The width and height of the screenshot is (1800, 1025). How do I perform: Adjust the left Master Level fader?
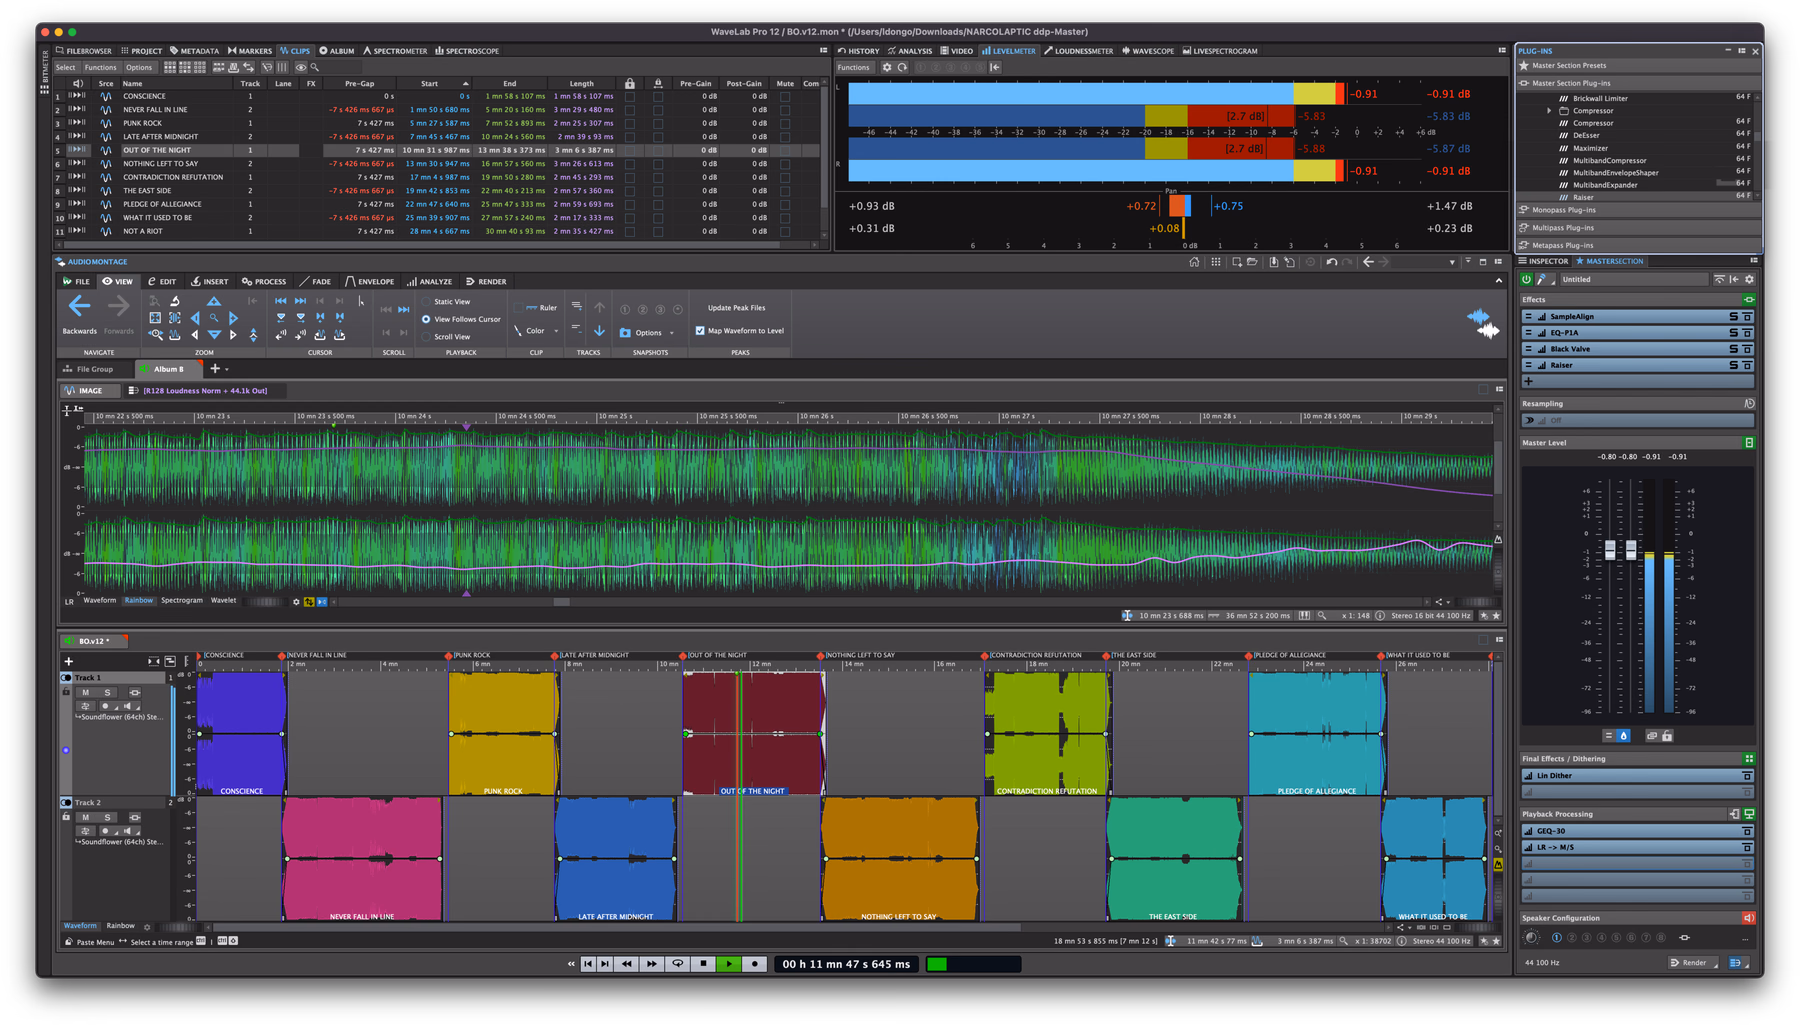[1610, 550]
